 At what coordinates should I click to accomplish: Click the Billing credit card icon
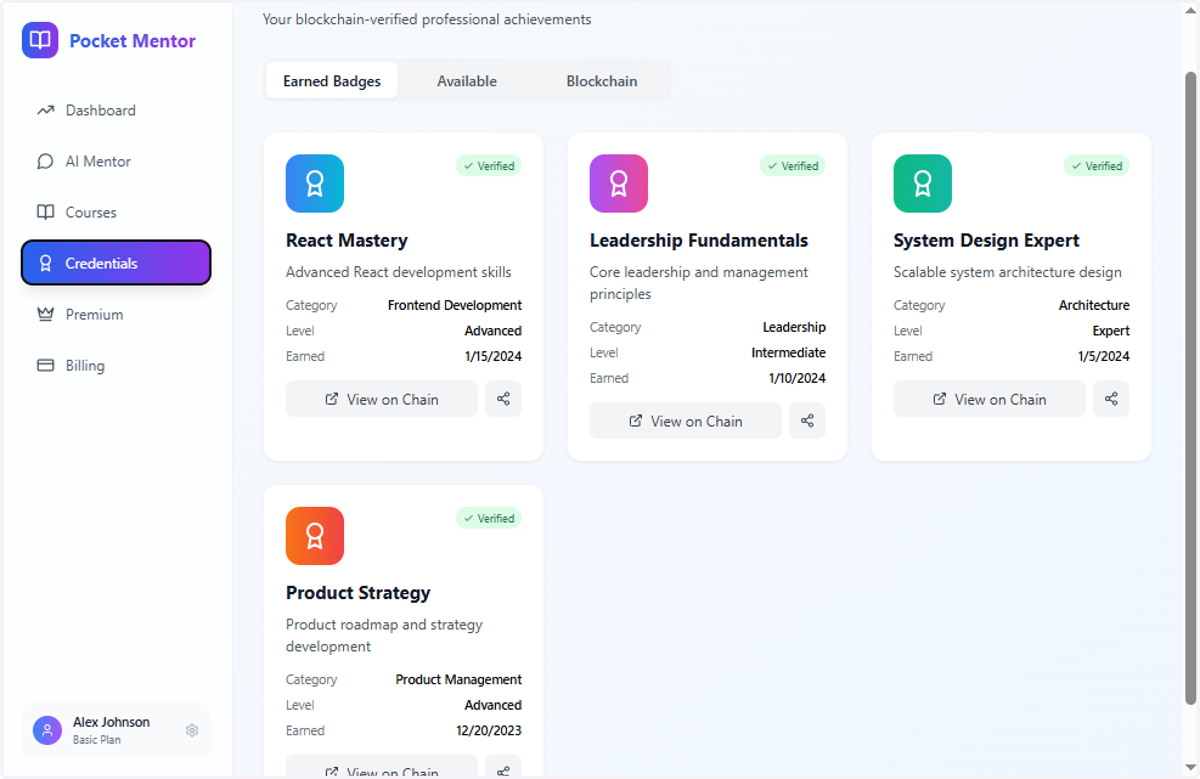click(45, 365)
